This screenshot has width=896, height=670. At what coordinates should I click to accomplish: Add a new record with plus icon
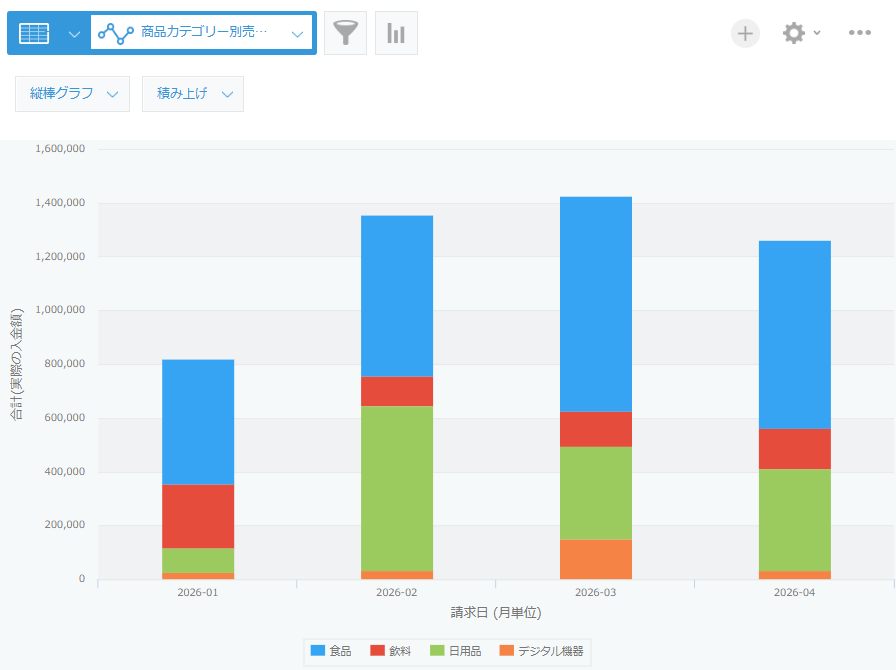tap(745, 33)
